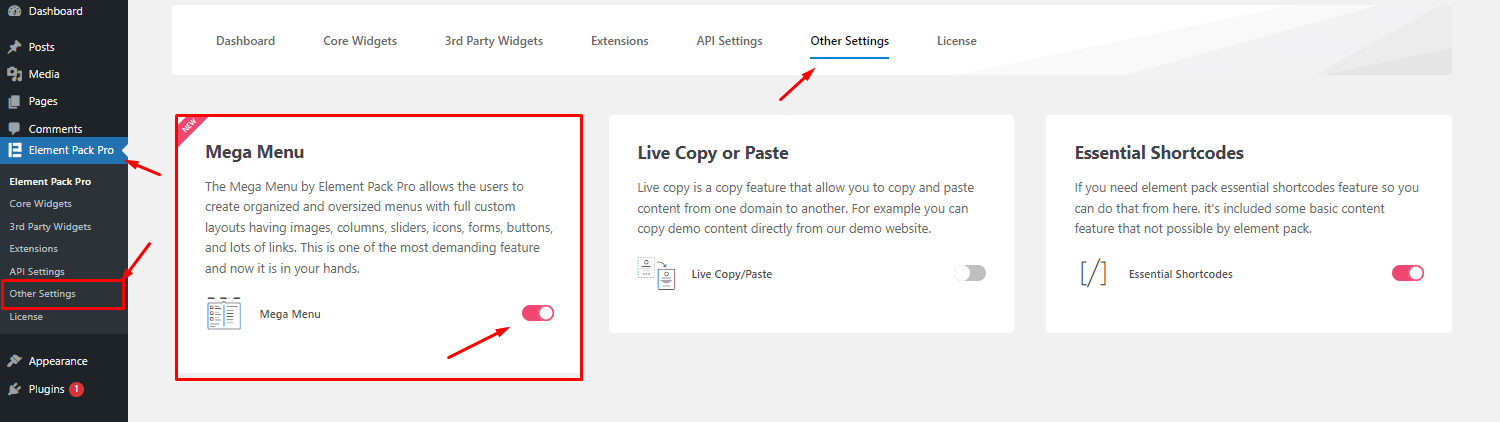This screenshot has width=1500, height=422.
Task: Click the Pages icon in sidebar
Action: 14,101
